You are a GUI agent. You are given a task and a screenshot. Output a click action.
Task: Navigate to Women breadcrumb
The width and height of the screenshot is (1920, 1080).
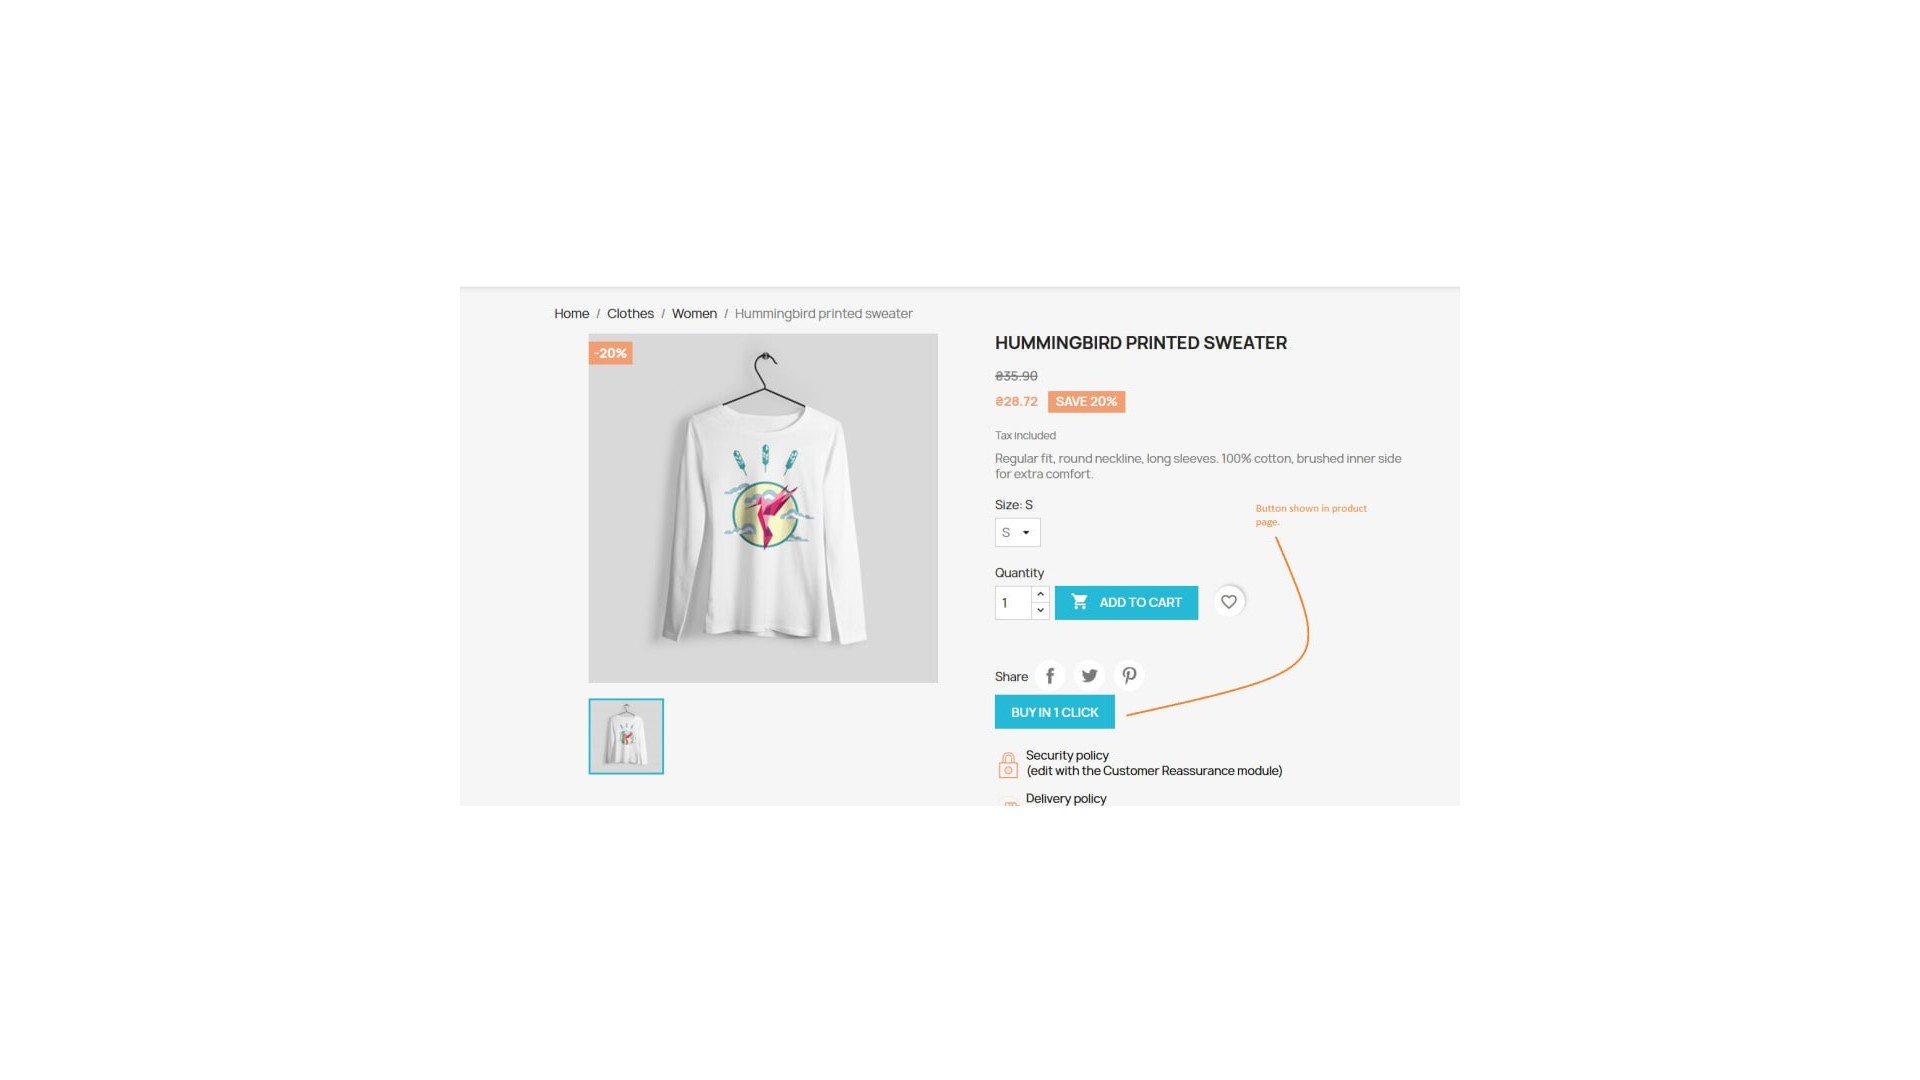[x=694, y=314]
